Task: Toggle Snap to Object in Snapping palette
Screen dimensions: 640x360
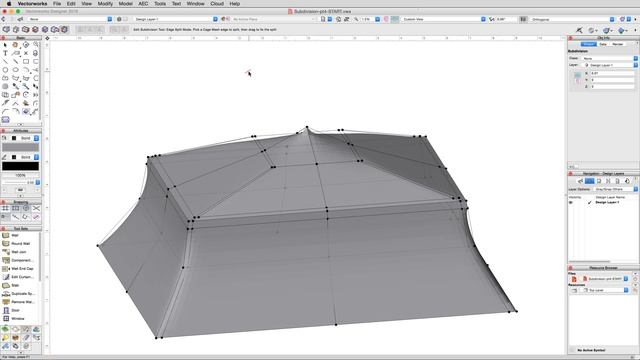Action: (16, 209)
